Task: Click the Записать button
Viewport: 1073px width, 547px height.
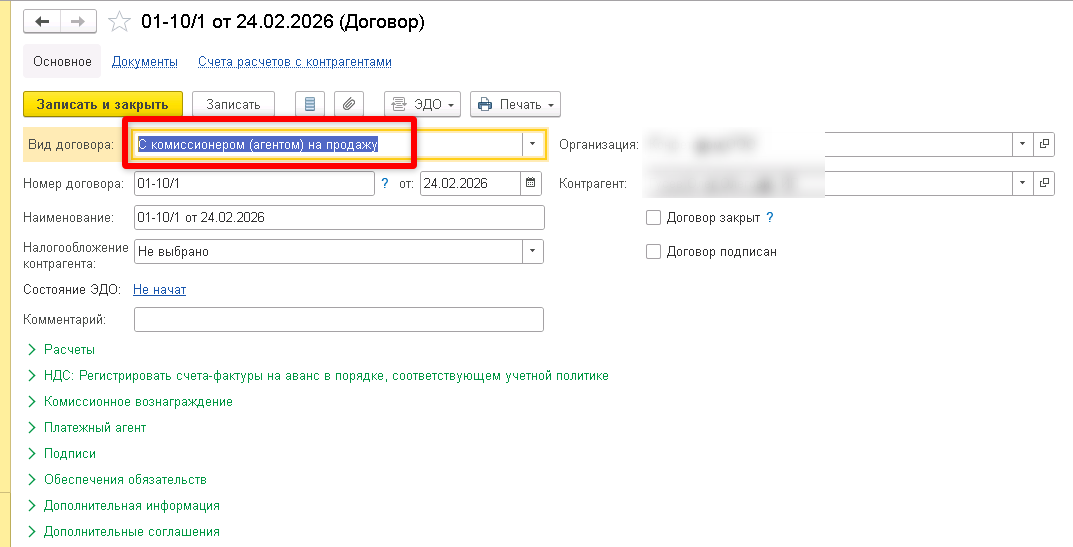Action: (233, 104)
